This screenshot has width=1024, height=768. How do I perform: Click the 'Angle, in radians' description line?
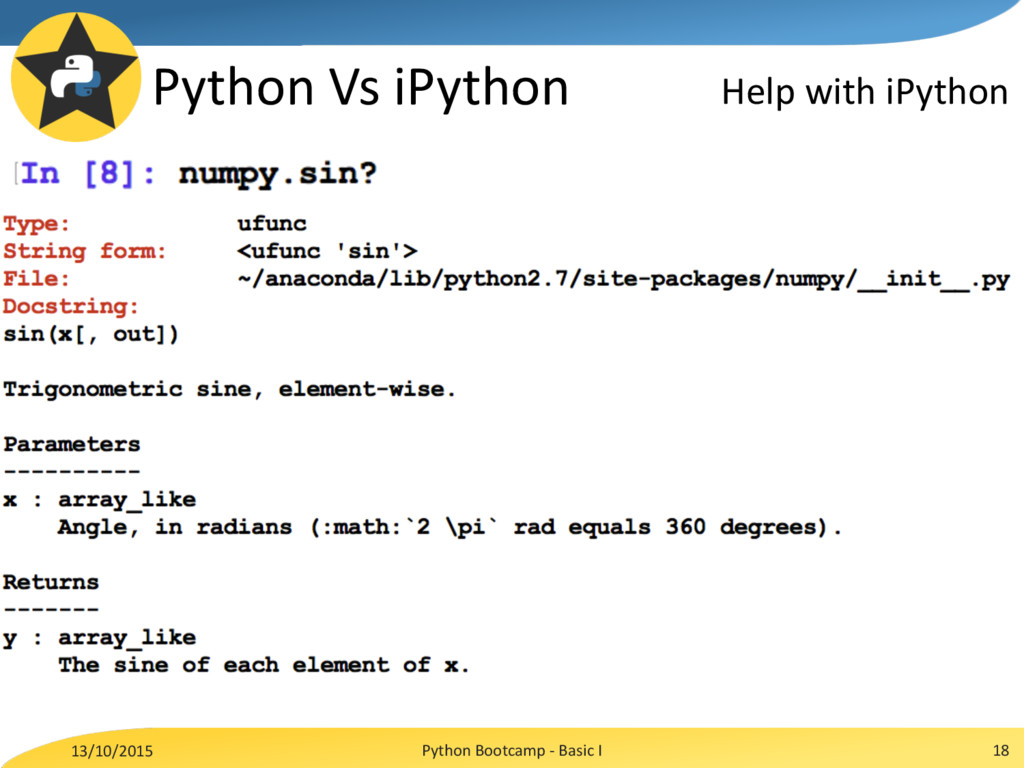coord(449,527)
